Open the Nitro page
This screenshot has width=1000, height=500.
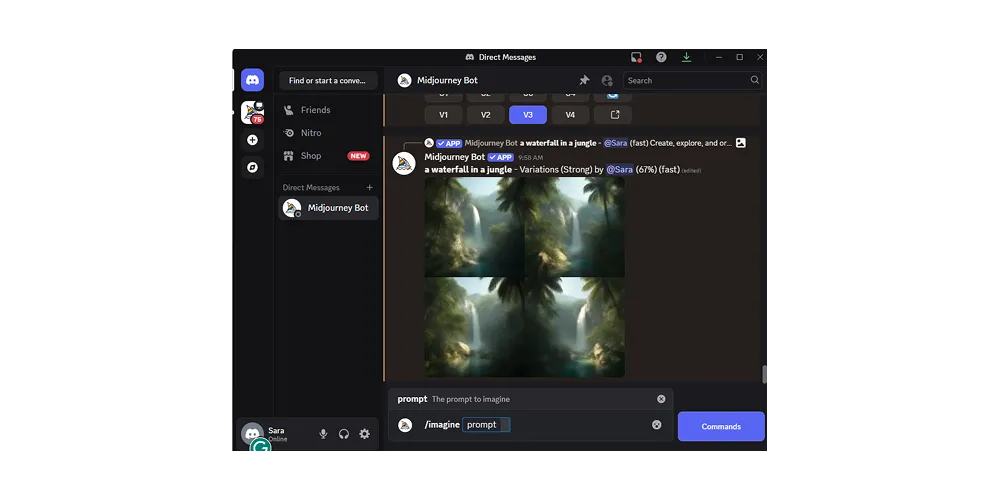328,133
